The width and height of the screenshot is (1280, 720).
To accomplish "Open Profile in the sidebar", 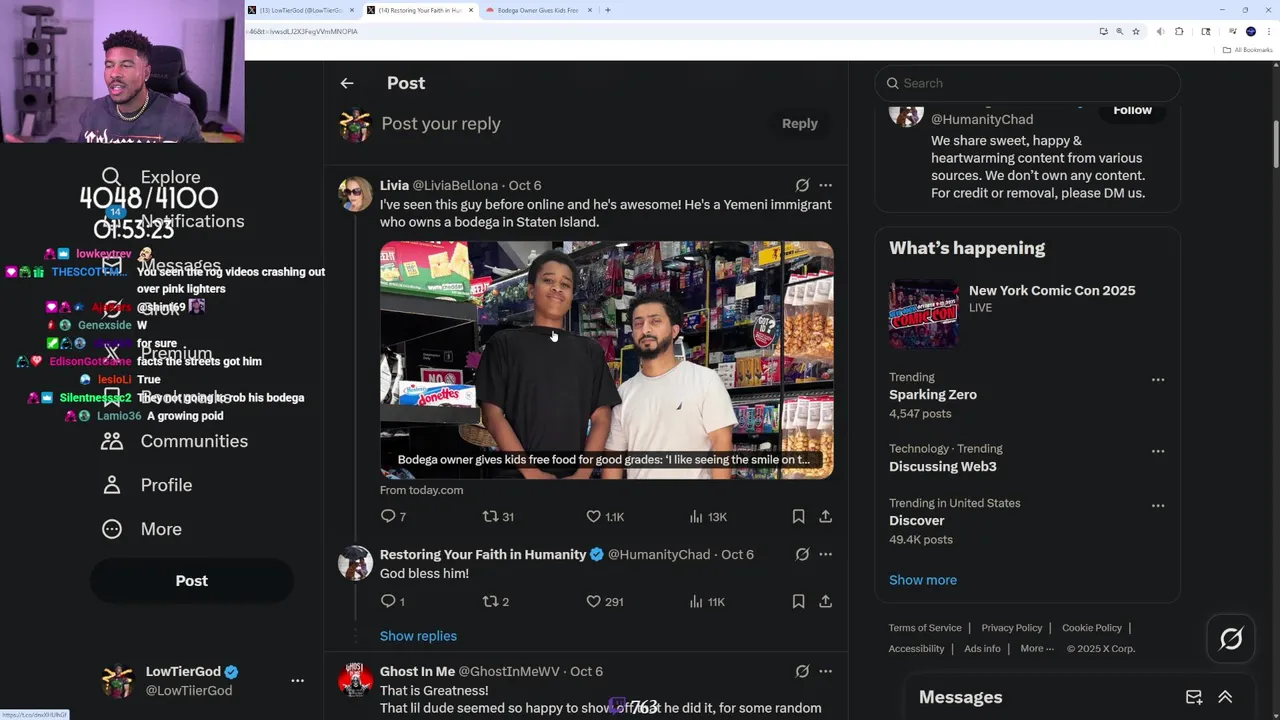I will pyautogui.click(x=146, y=485).
